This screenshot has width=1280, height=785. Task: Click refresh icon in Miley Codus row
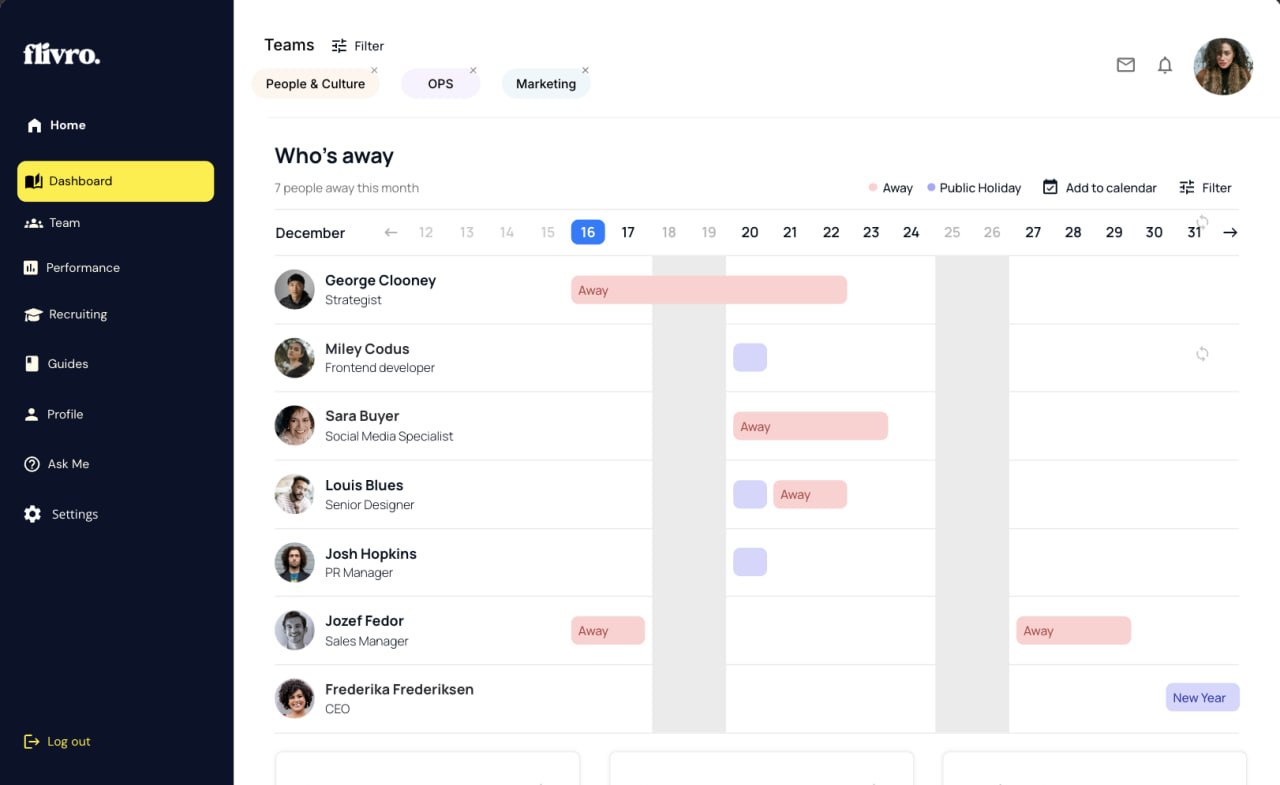[1202, 353]
